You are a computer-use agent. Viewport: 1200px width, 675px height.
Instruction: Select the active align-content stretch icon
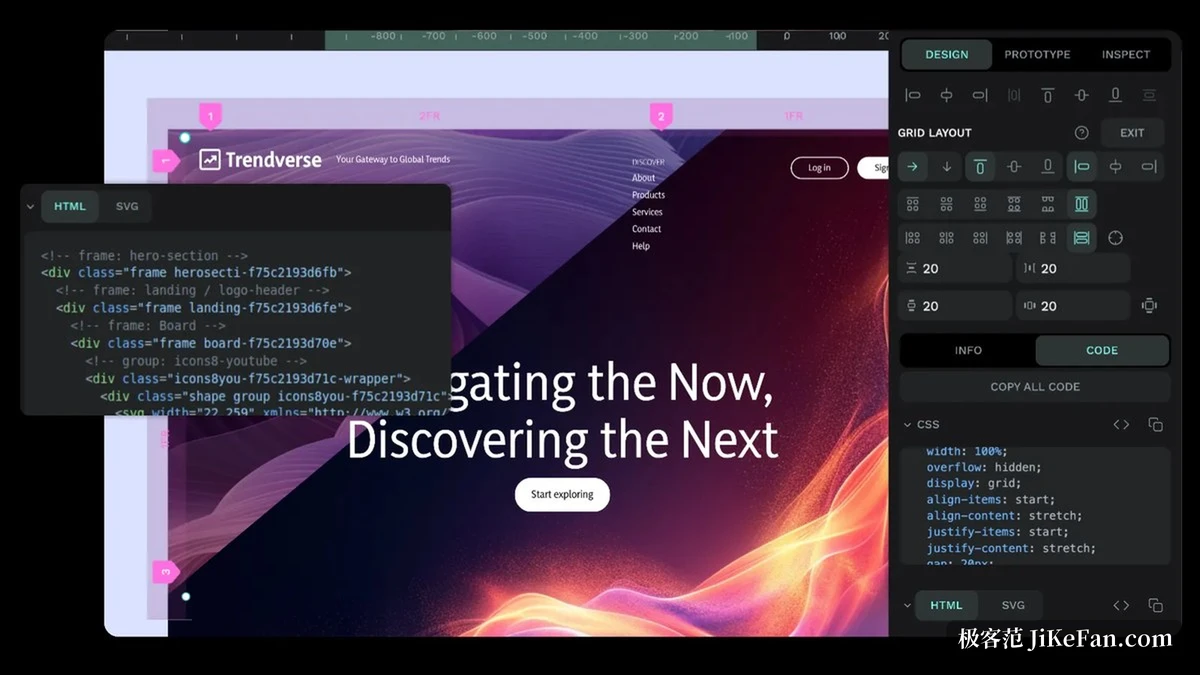coord(1081,204)
